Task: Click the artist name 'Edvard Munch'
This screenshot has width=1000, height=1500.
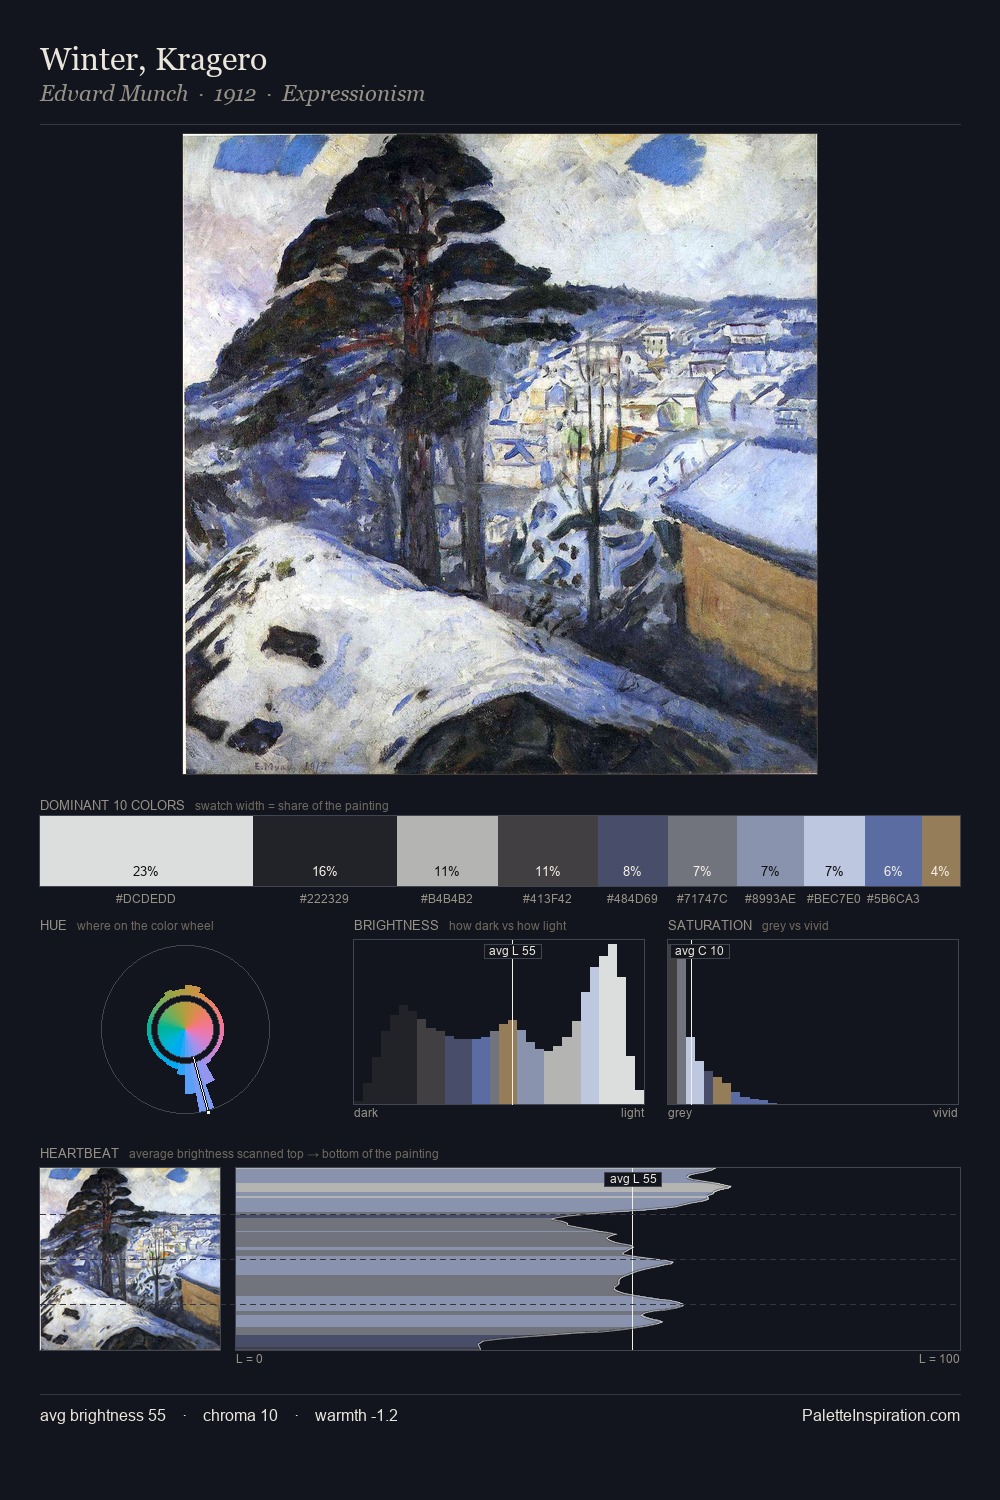Action: [114, 94]
